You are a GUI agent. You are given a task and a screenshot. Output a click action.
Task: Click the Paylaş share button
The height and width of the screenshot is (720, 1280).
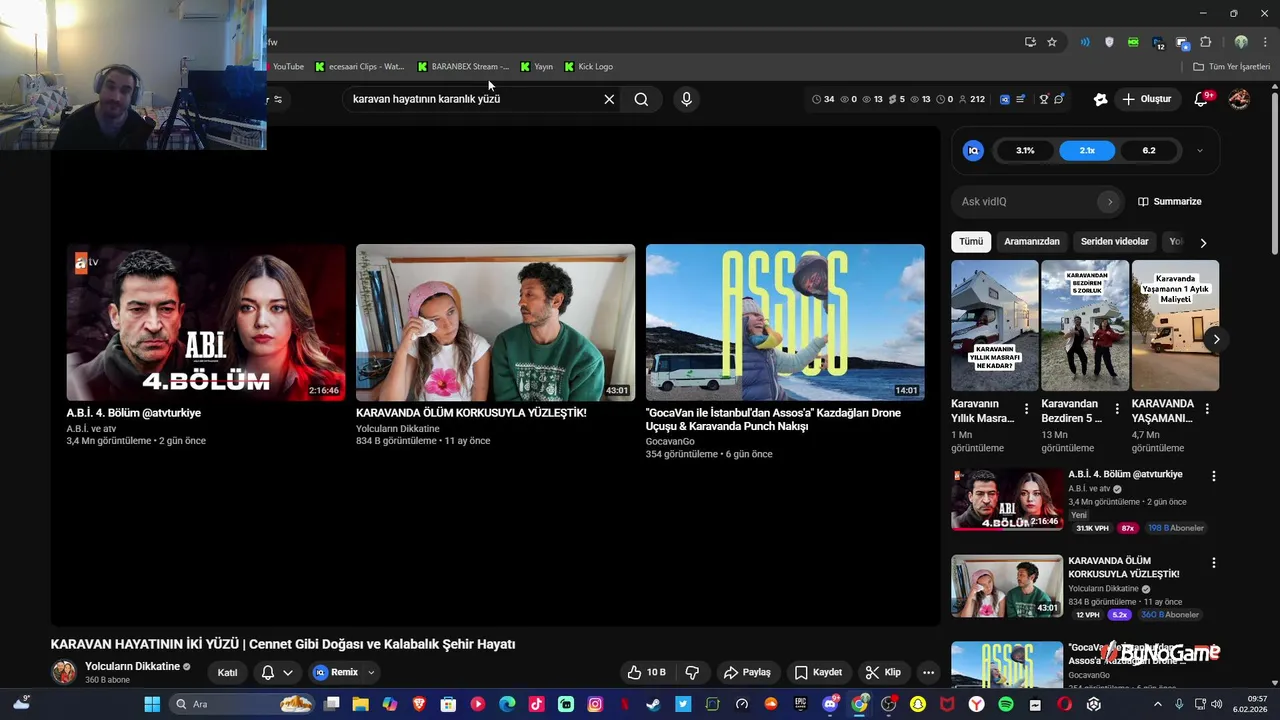pos(747,672)
